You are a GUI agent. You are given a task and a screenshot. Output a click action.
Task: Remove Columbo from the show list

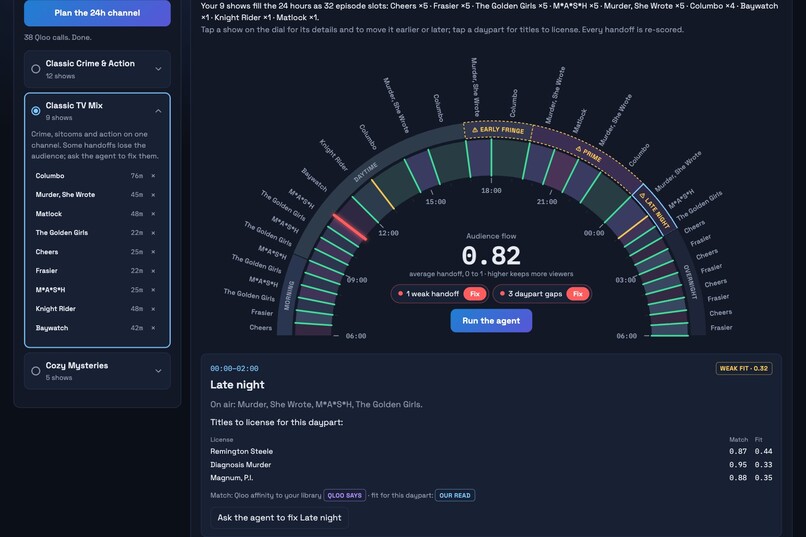coord(153,176)
